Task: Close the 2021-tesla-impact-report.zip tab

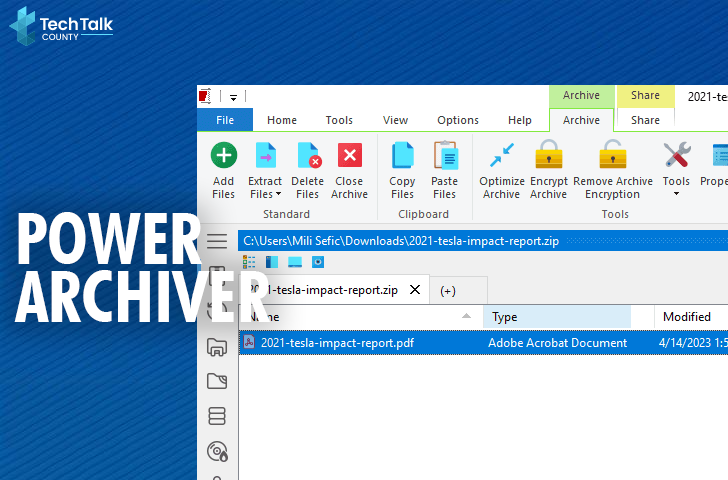Action: pos(415,290)
